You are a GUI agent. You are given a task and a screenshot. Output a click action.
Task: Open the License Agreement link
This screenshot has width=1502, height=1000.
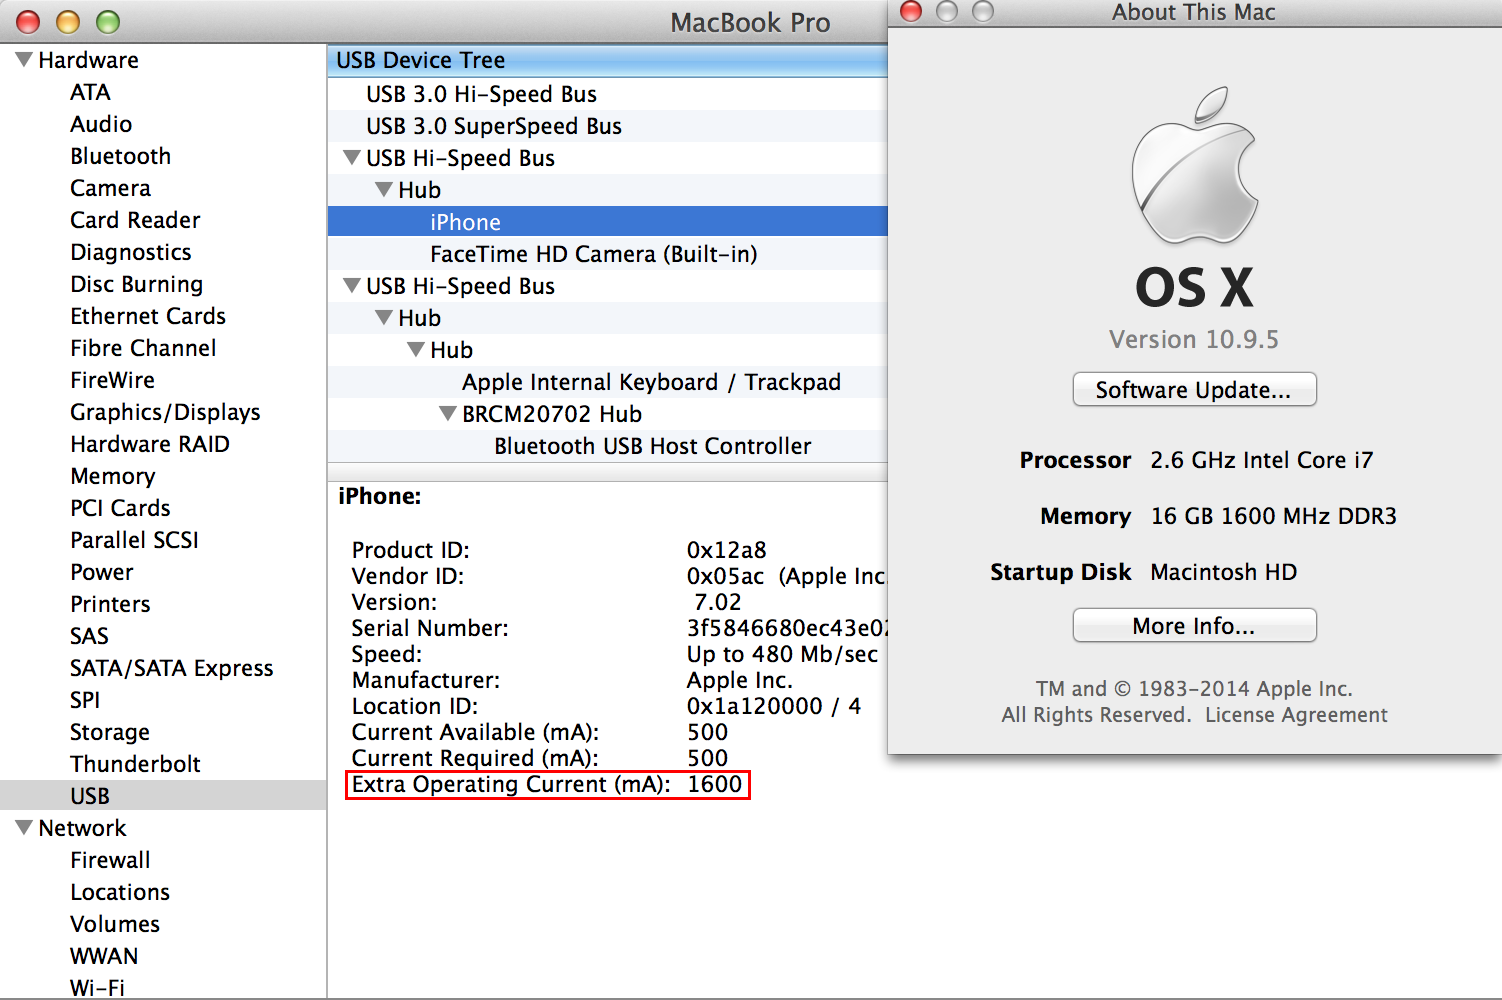pyautogui.click(x=1296, y=715)
